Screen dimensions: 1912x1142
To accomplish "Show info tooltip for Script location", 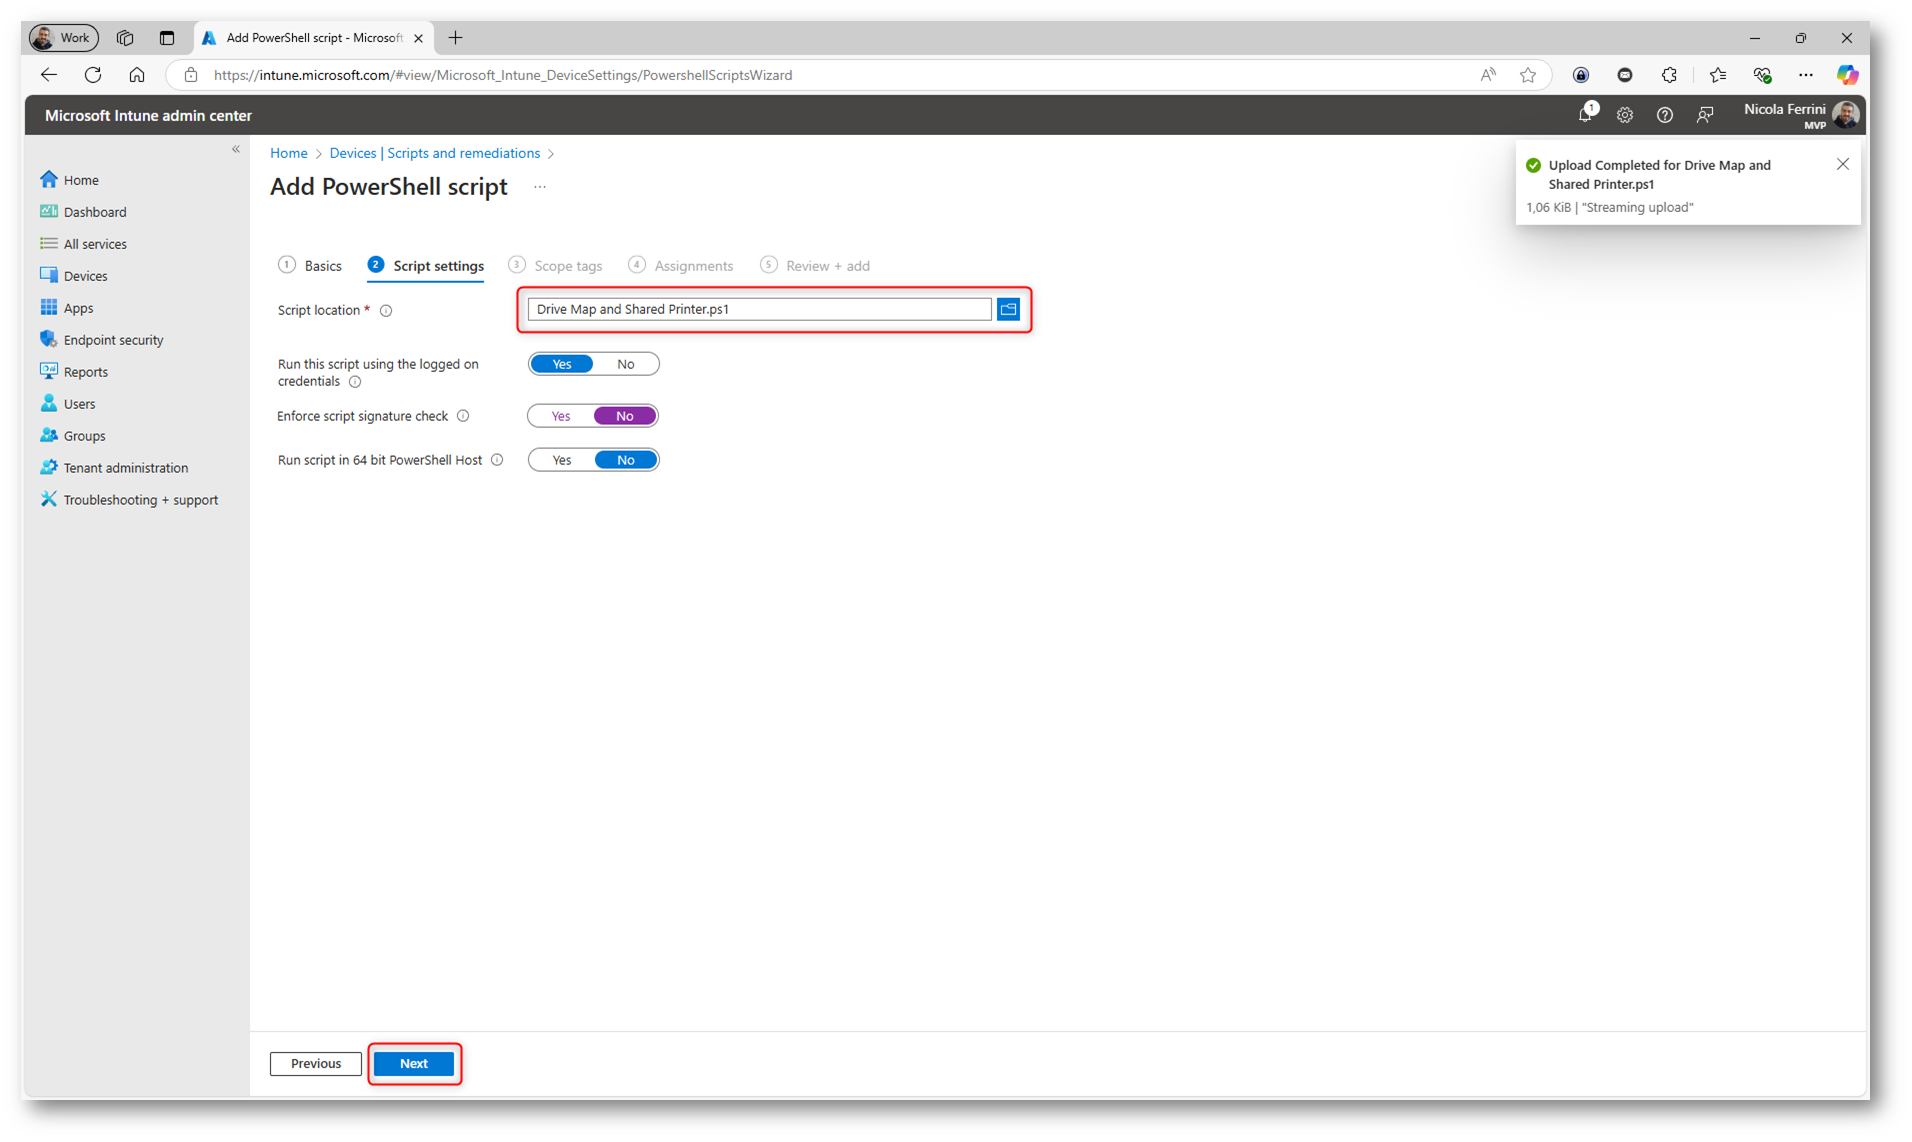I will 386,311.
